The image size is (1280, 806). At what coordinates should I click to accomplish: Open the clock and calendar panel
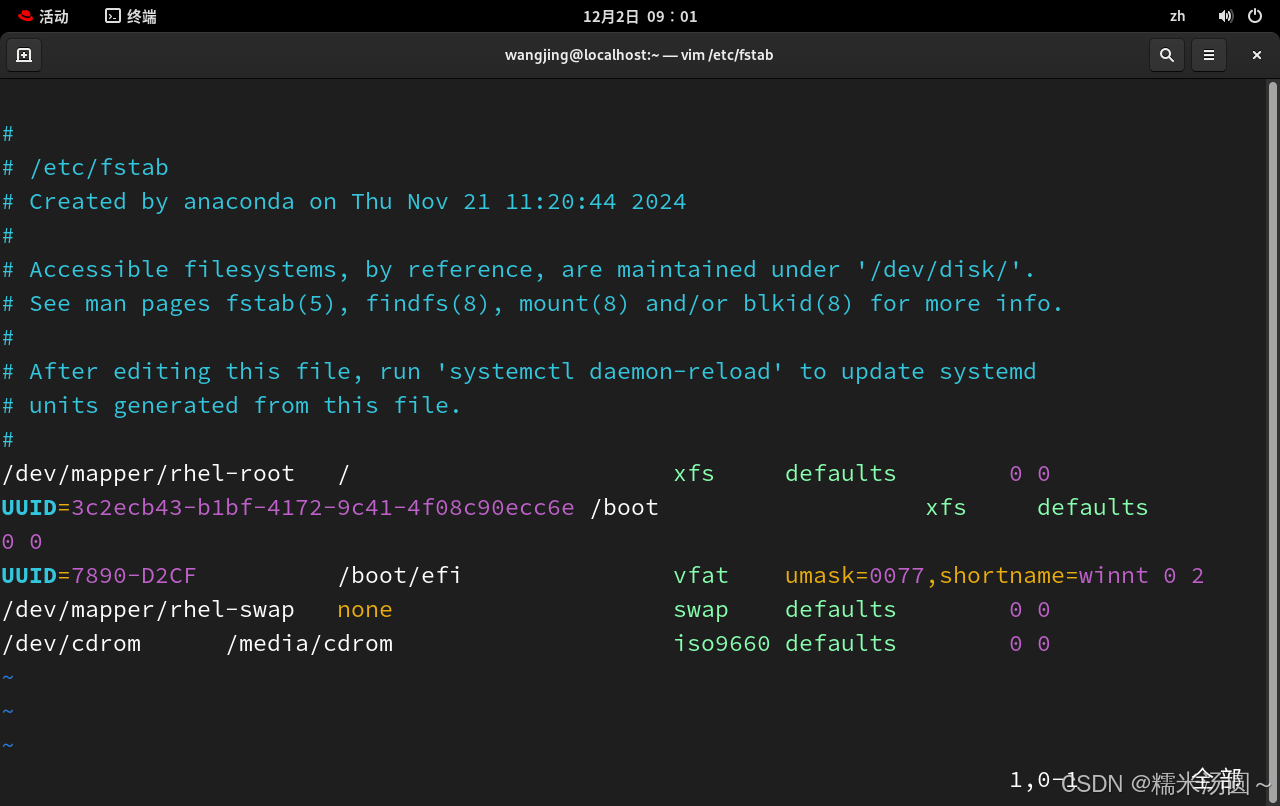pyautogui.click(x=640, y=16)
